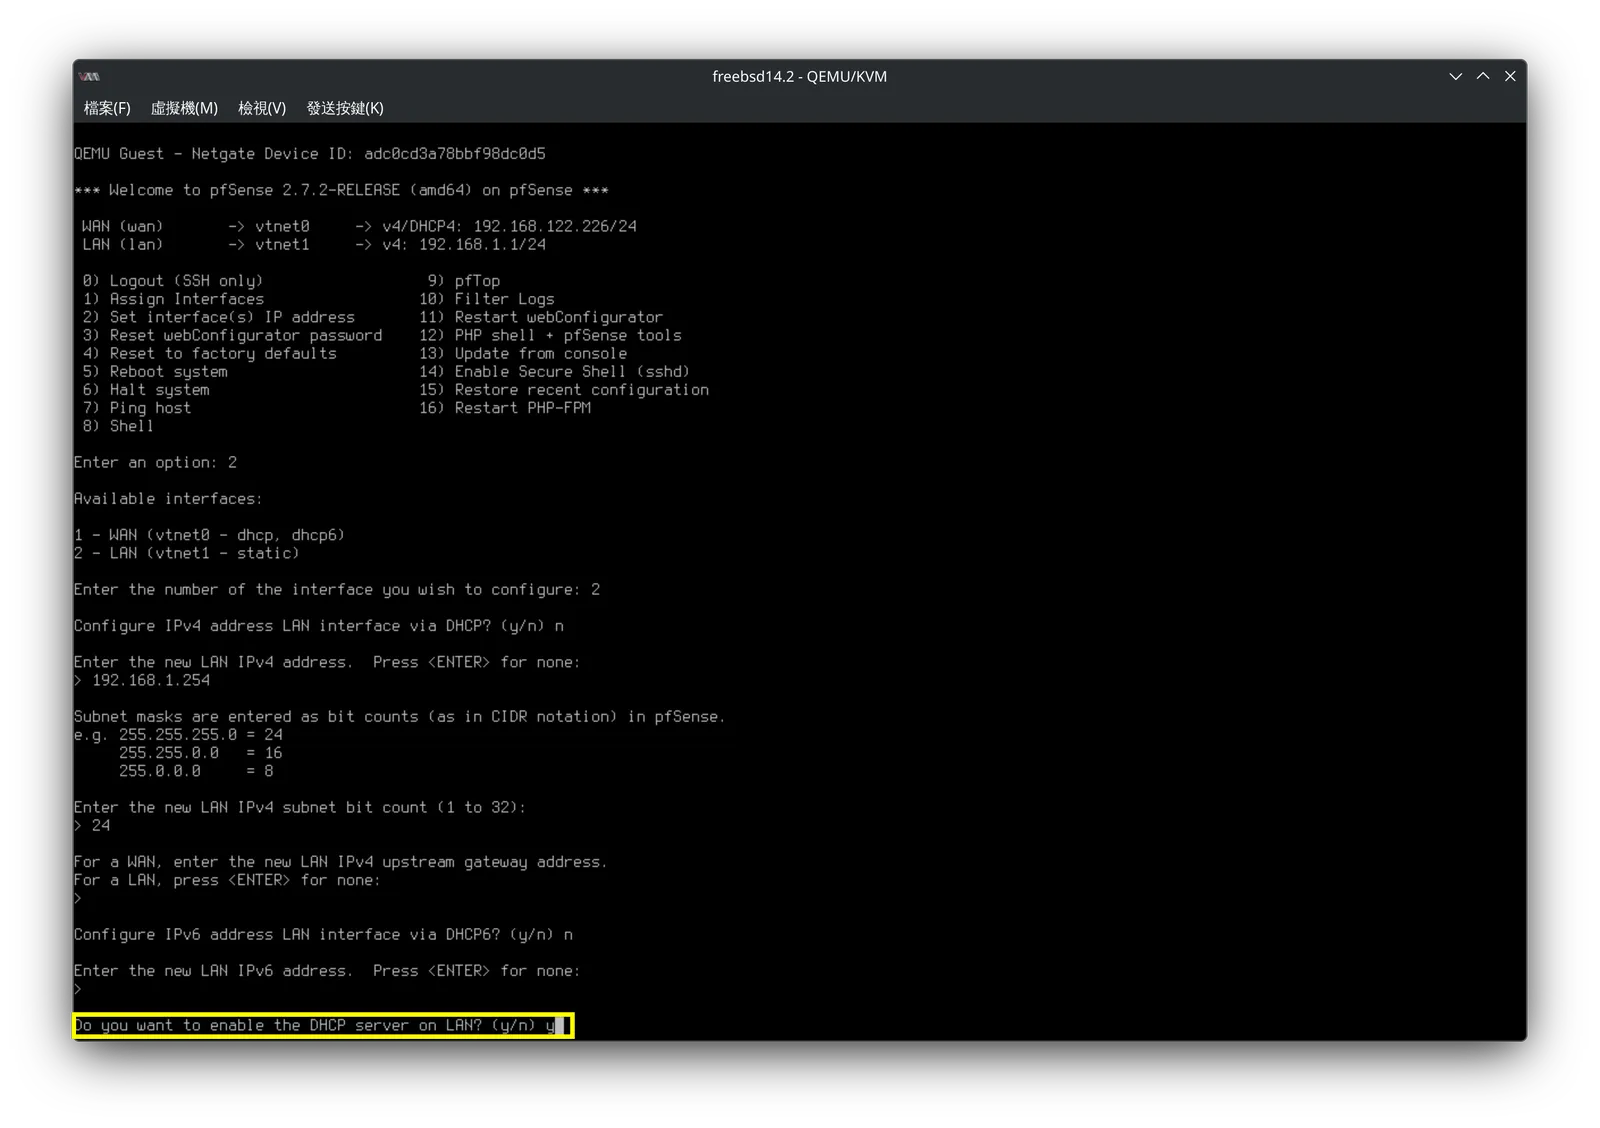Click the 'Enter an option: 2' line
Viewport: 1600px width, 1128px height.
(155, 462)
